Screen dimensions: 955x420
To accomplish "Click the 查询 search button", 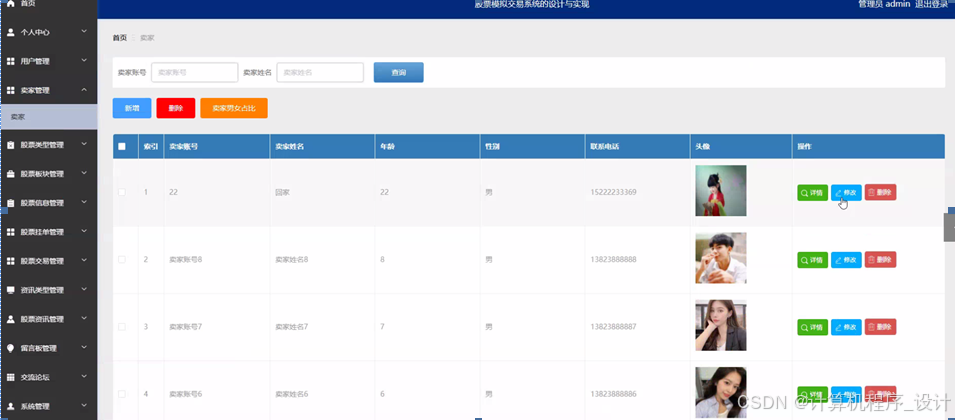I will point(398,72).
